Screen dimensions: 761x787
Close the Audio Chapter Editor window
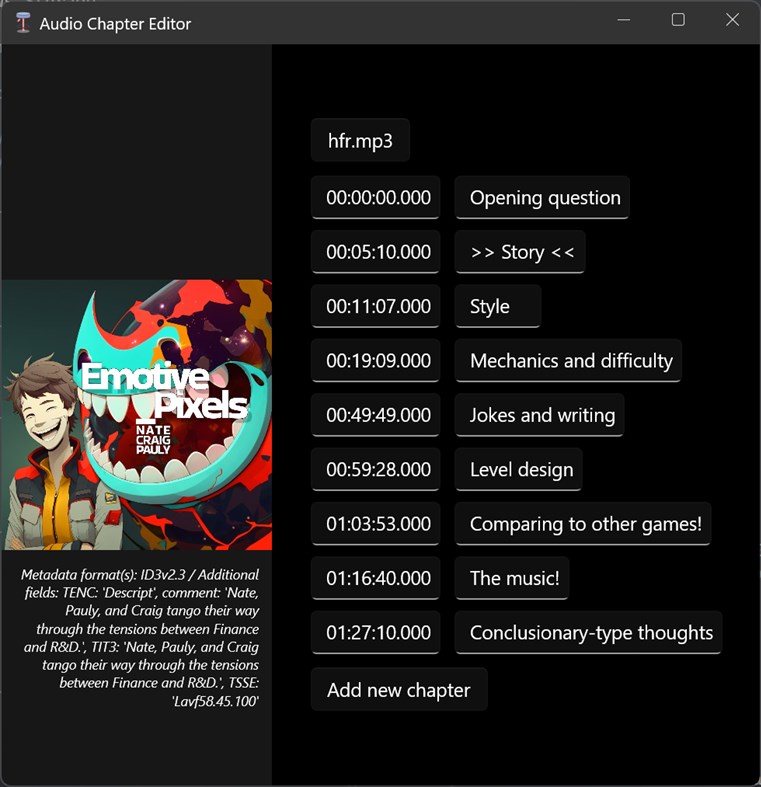click(x=732, y=20)
